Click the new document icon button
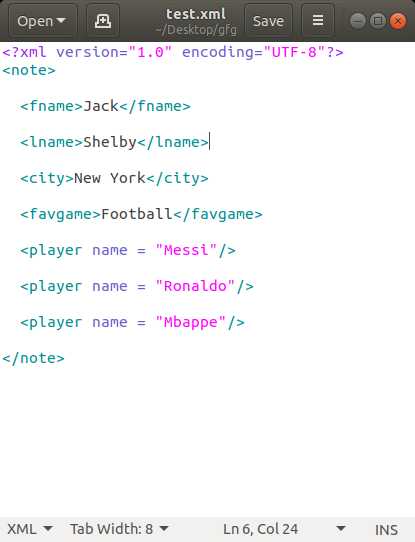 (103, 21)
